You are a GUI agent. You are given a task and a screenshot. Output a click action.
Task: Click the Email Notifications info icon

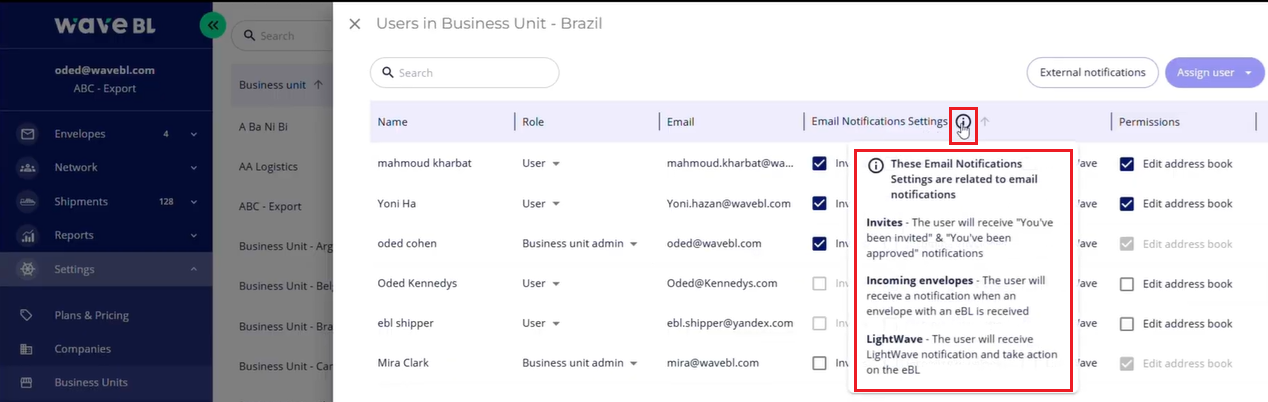963,122
